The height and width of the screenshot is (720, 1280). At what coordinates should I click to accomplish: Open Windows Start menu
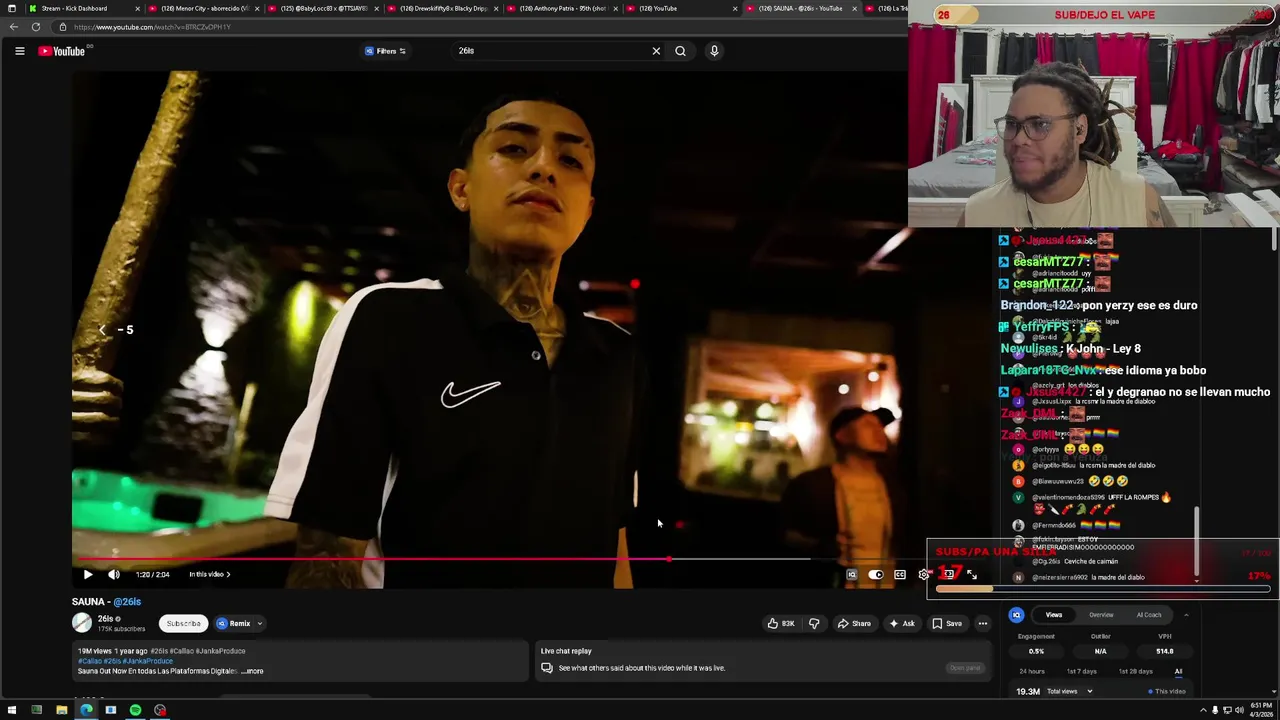(12, 710)
